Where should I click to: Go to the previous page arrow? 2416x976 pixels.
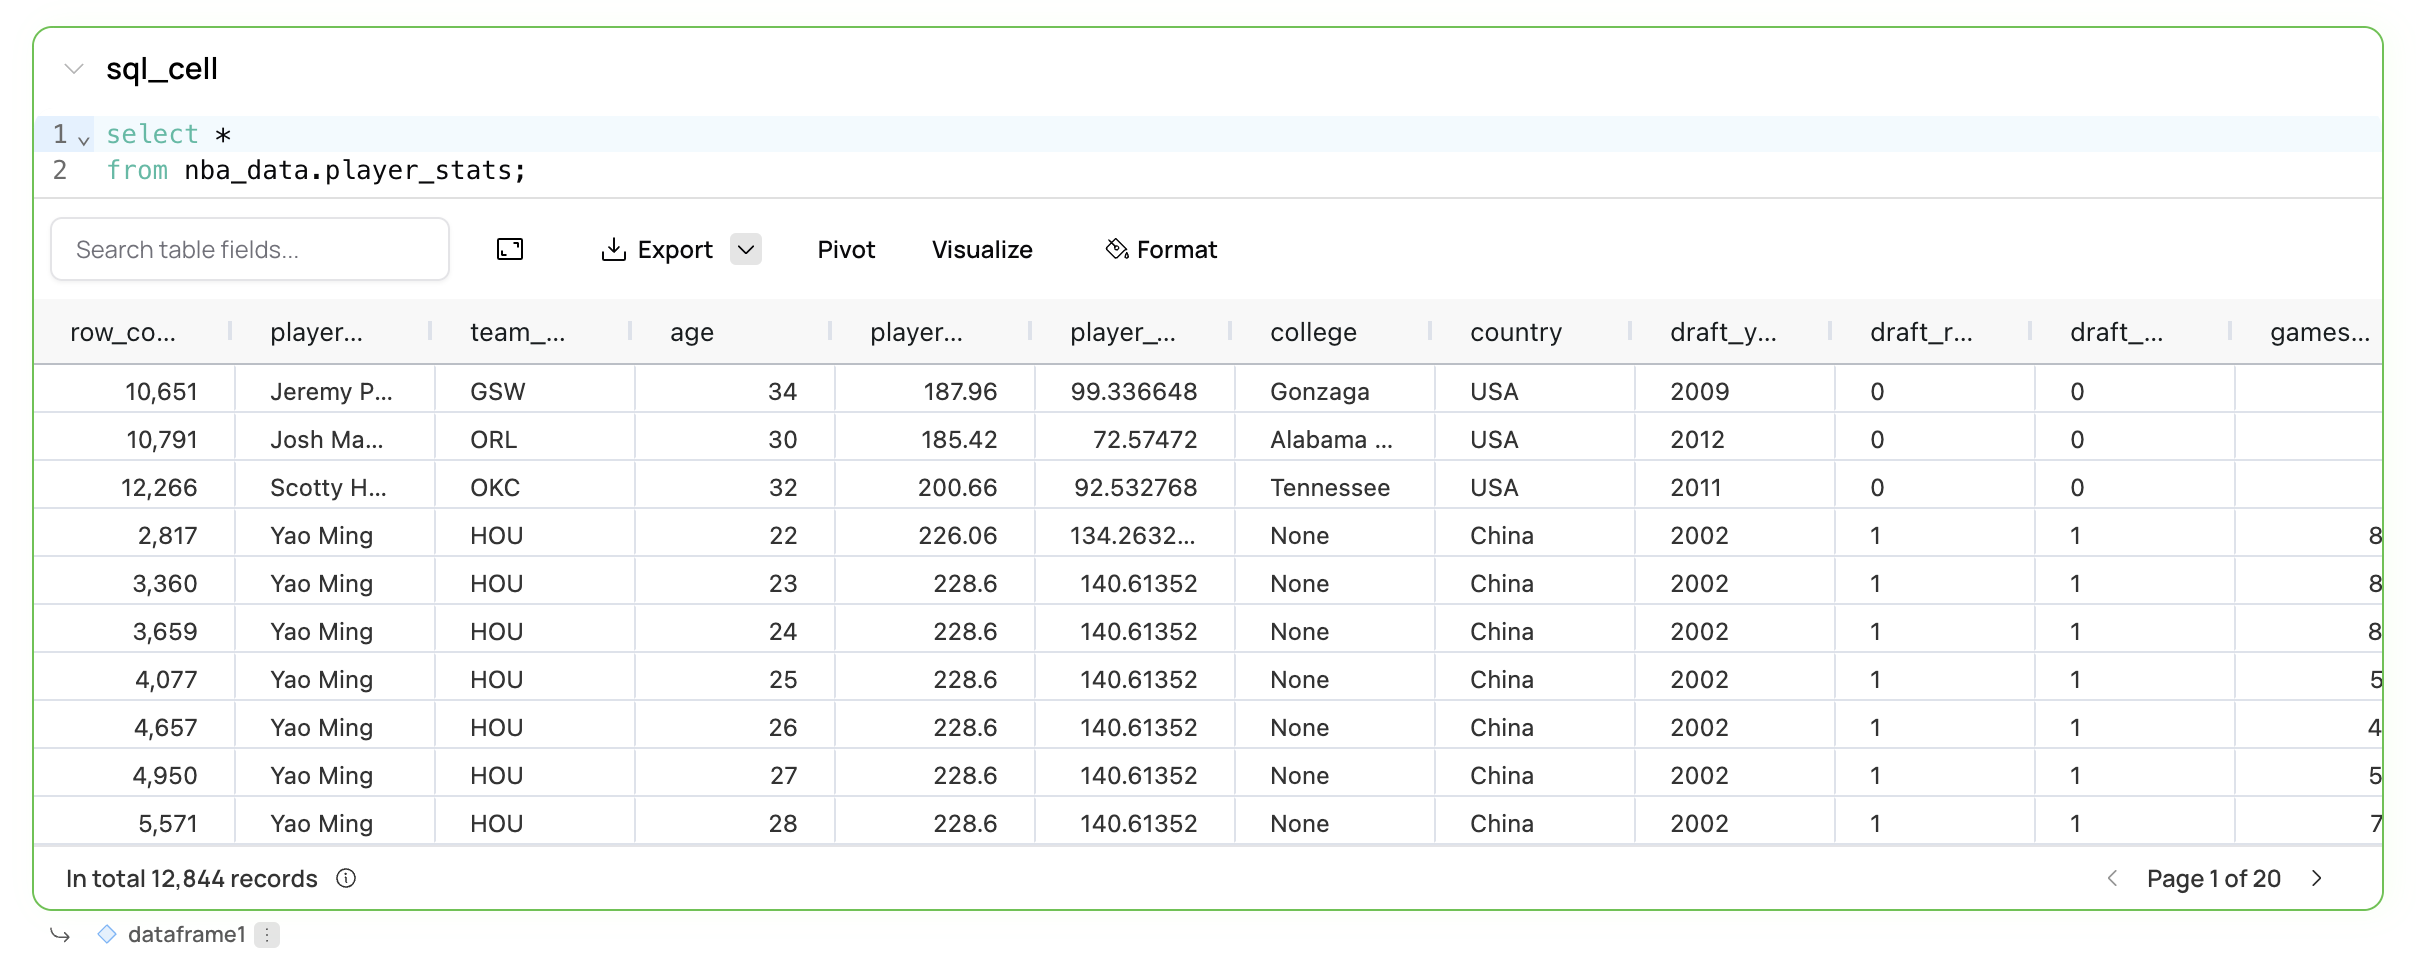(2112, 878)
